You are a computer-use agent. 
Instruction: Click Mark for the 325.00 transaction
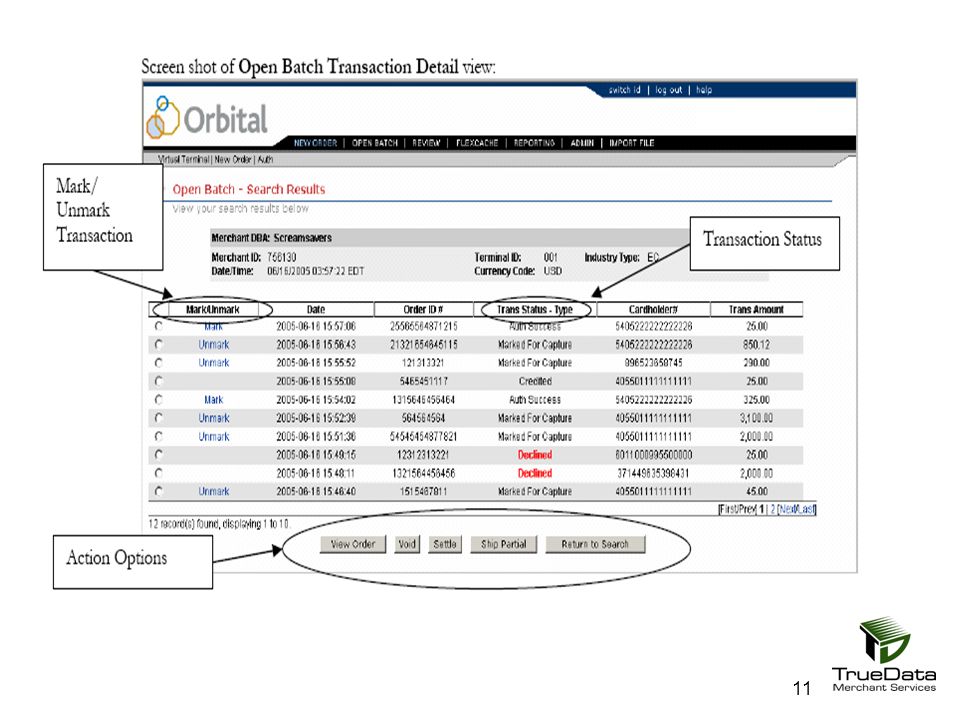click(214, 400)
